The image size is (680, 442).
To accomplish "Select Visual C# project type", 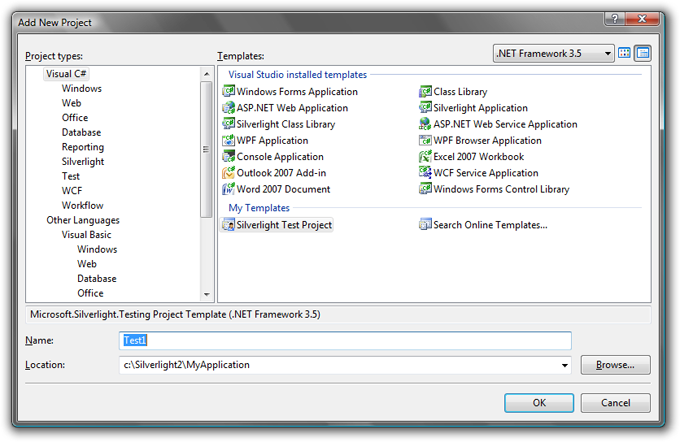I will 66,74.
